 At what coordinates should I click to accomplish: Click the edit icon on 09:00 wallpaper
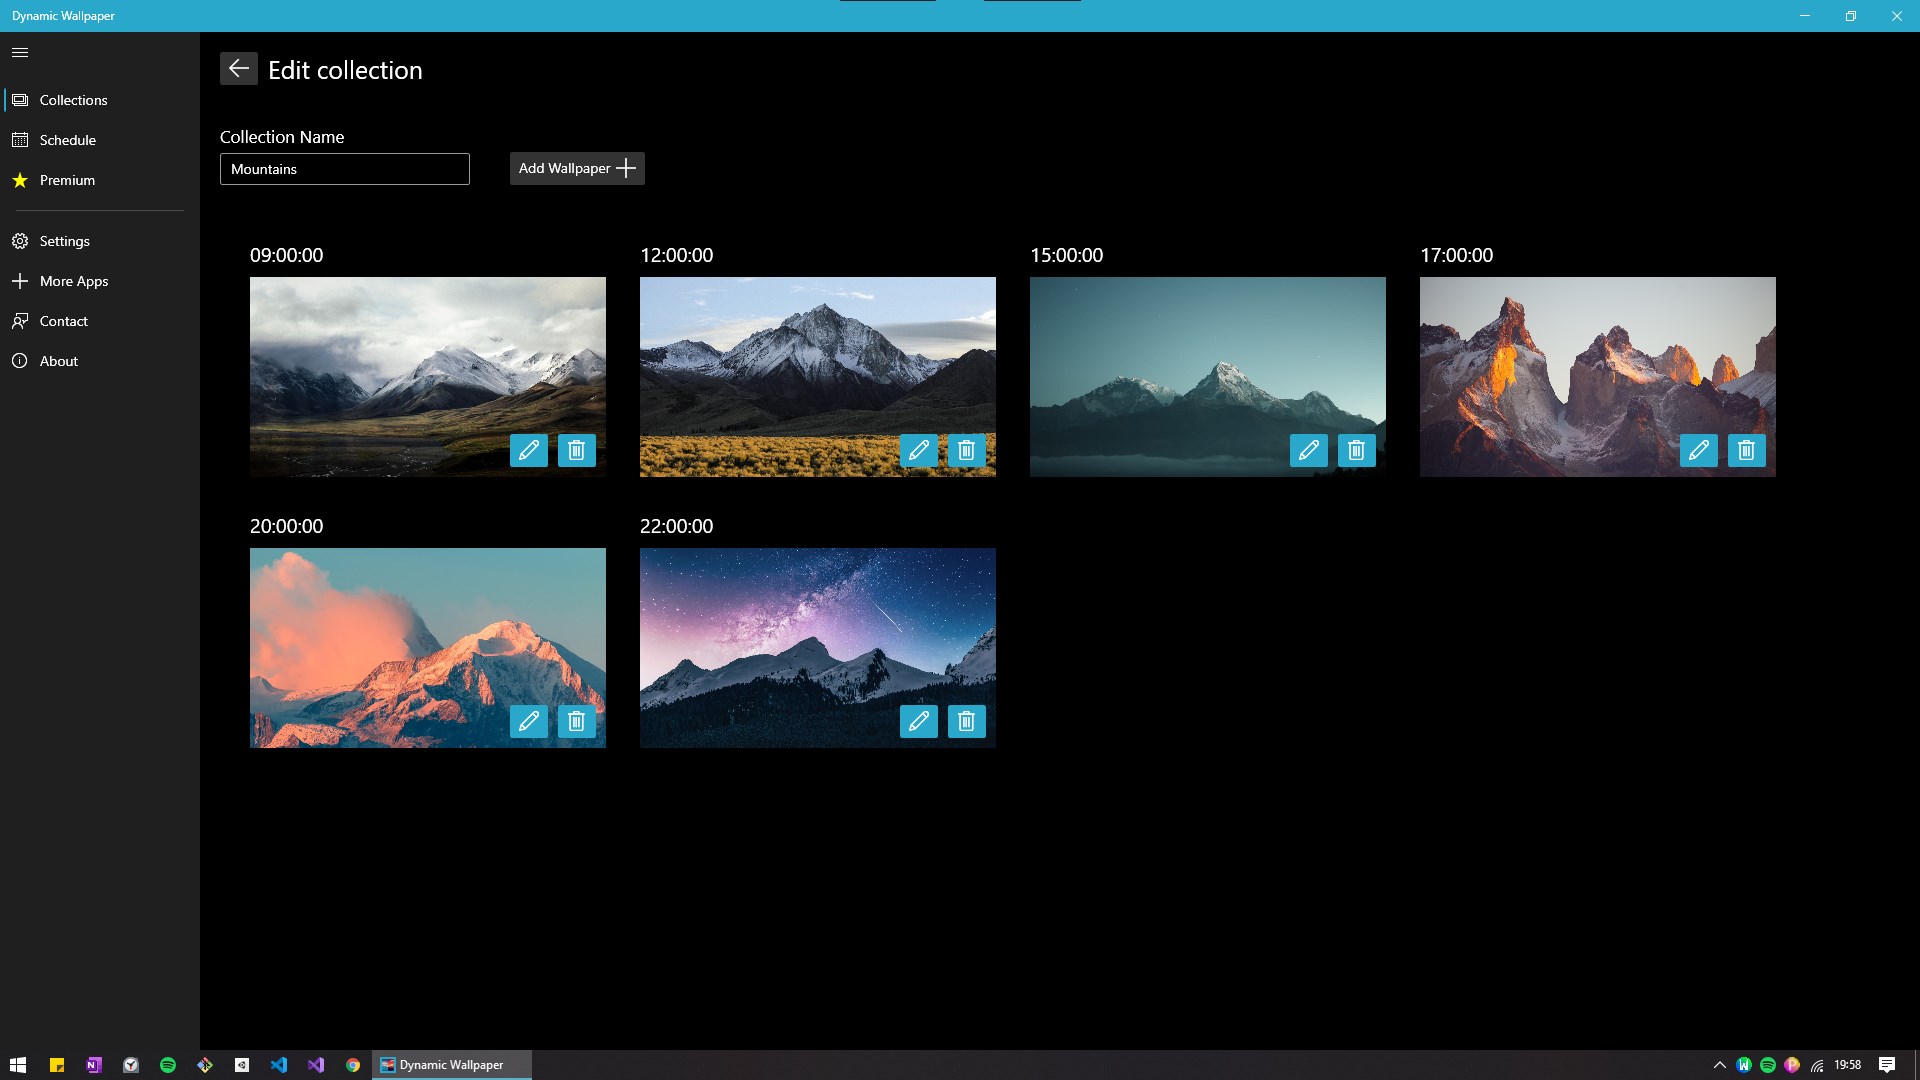click(529, 450)
